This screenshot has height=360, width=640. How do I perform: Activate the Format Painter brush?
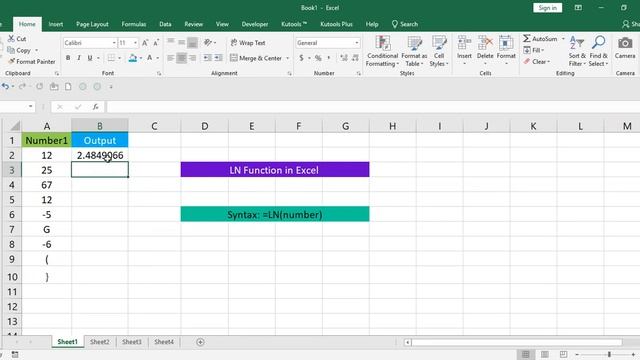11,62
